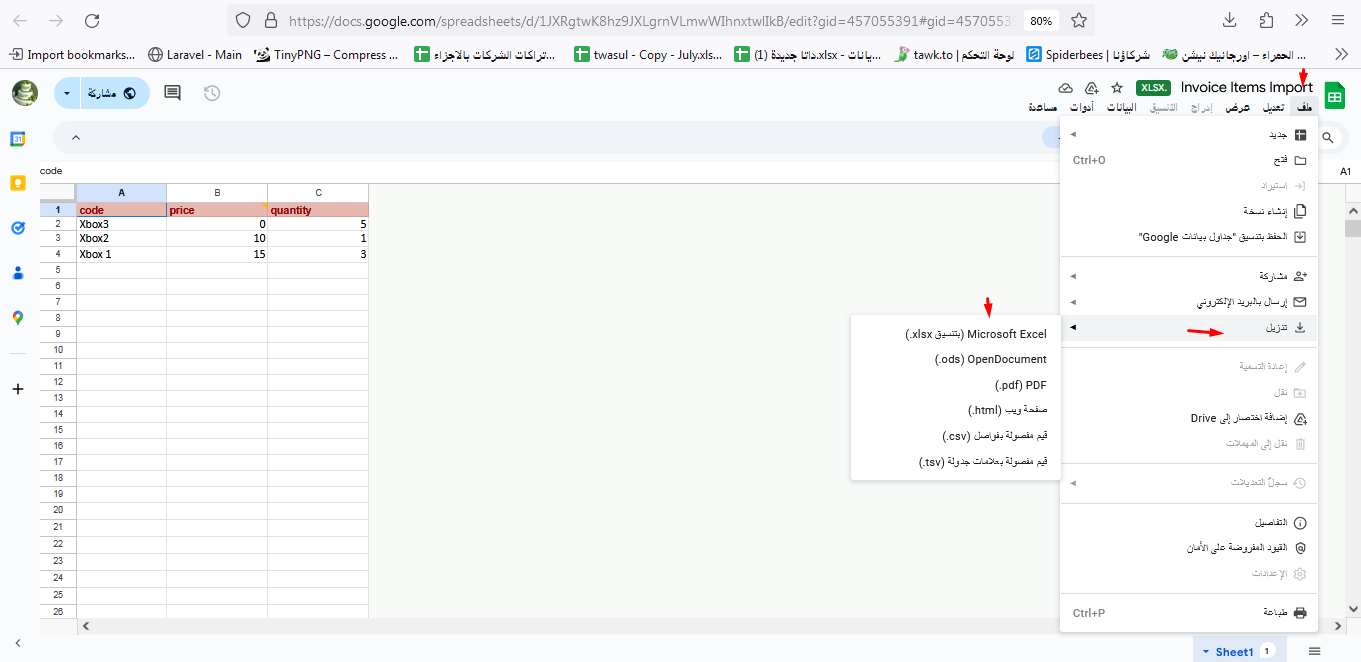Expand the share button dropdown arrow
Viewport: 1361px width, 662px height.
[66, 93]
